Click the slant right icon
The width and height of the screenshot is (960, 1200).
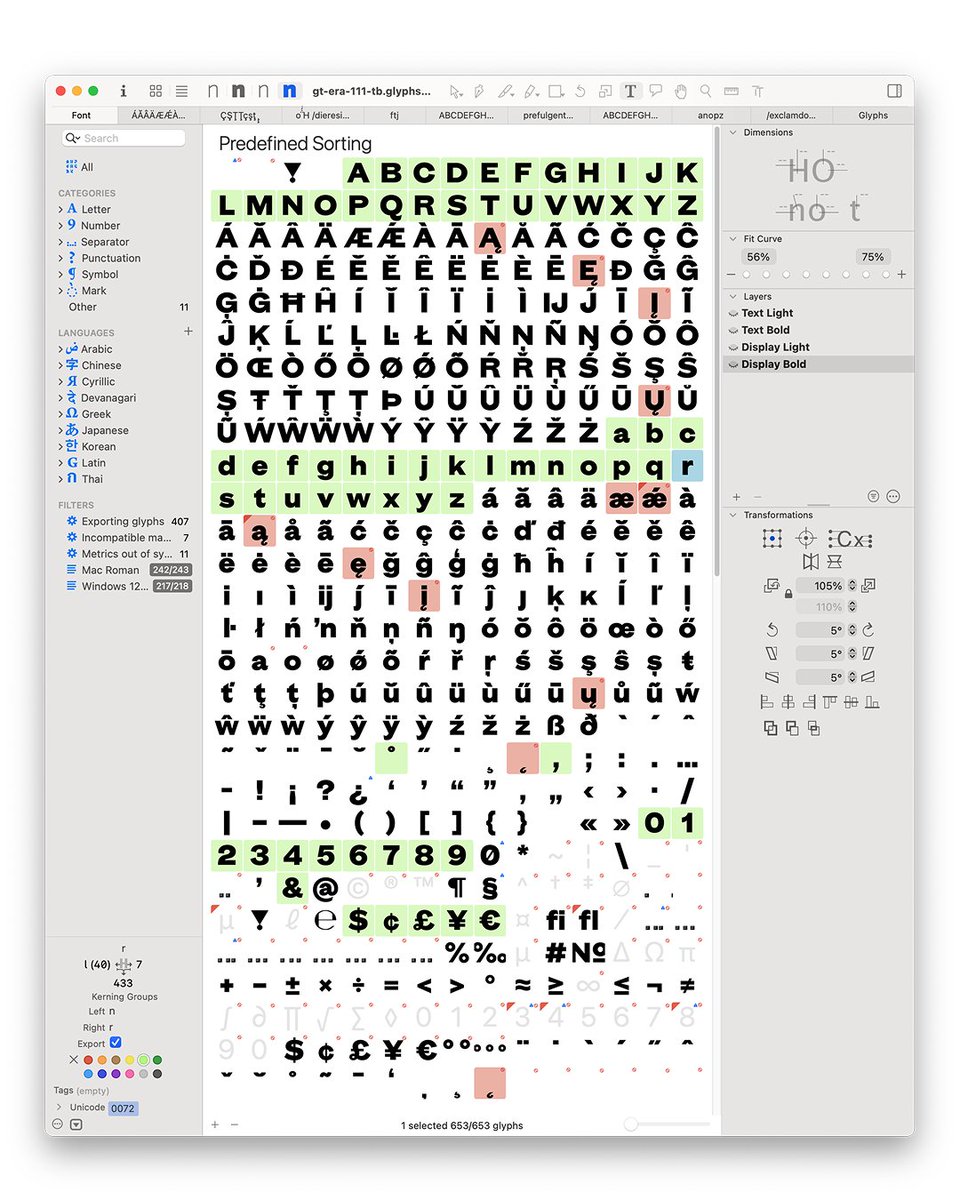pos(868,653)
